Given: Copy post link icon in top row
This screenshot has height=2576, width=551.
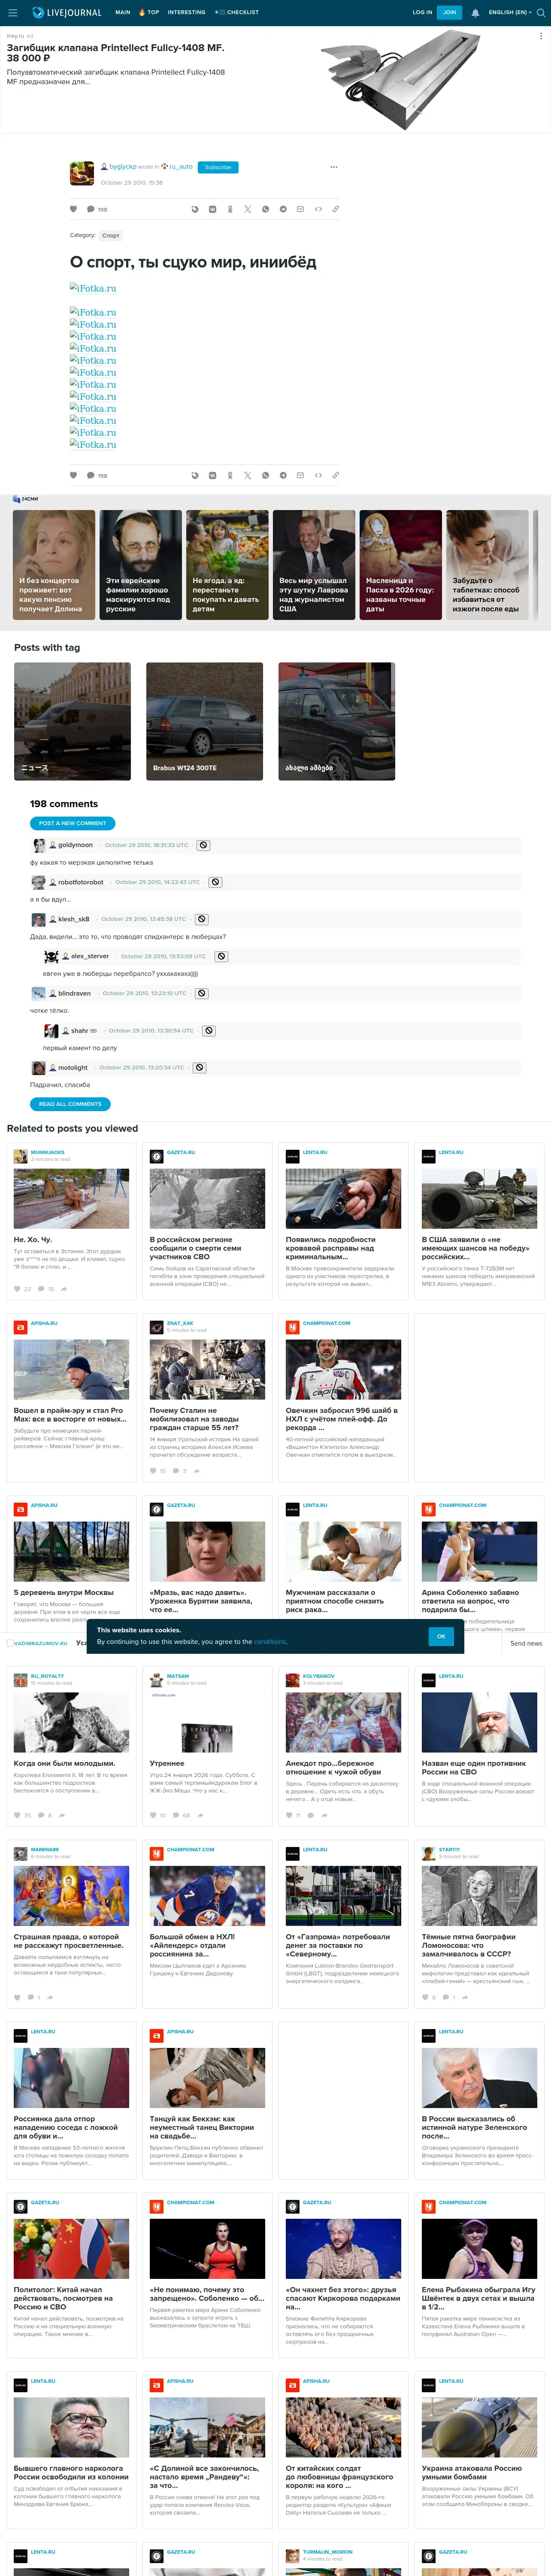Looking at the screenshot, I should click(335, 209).
